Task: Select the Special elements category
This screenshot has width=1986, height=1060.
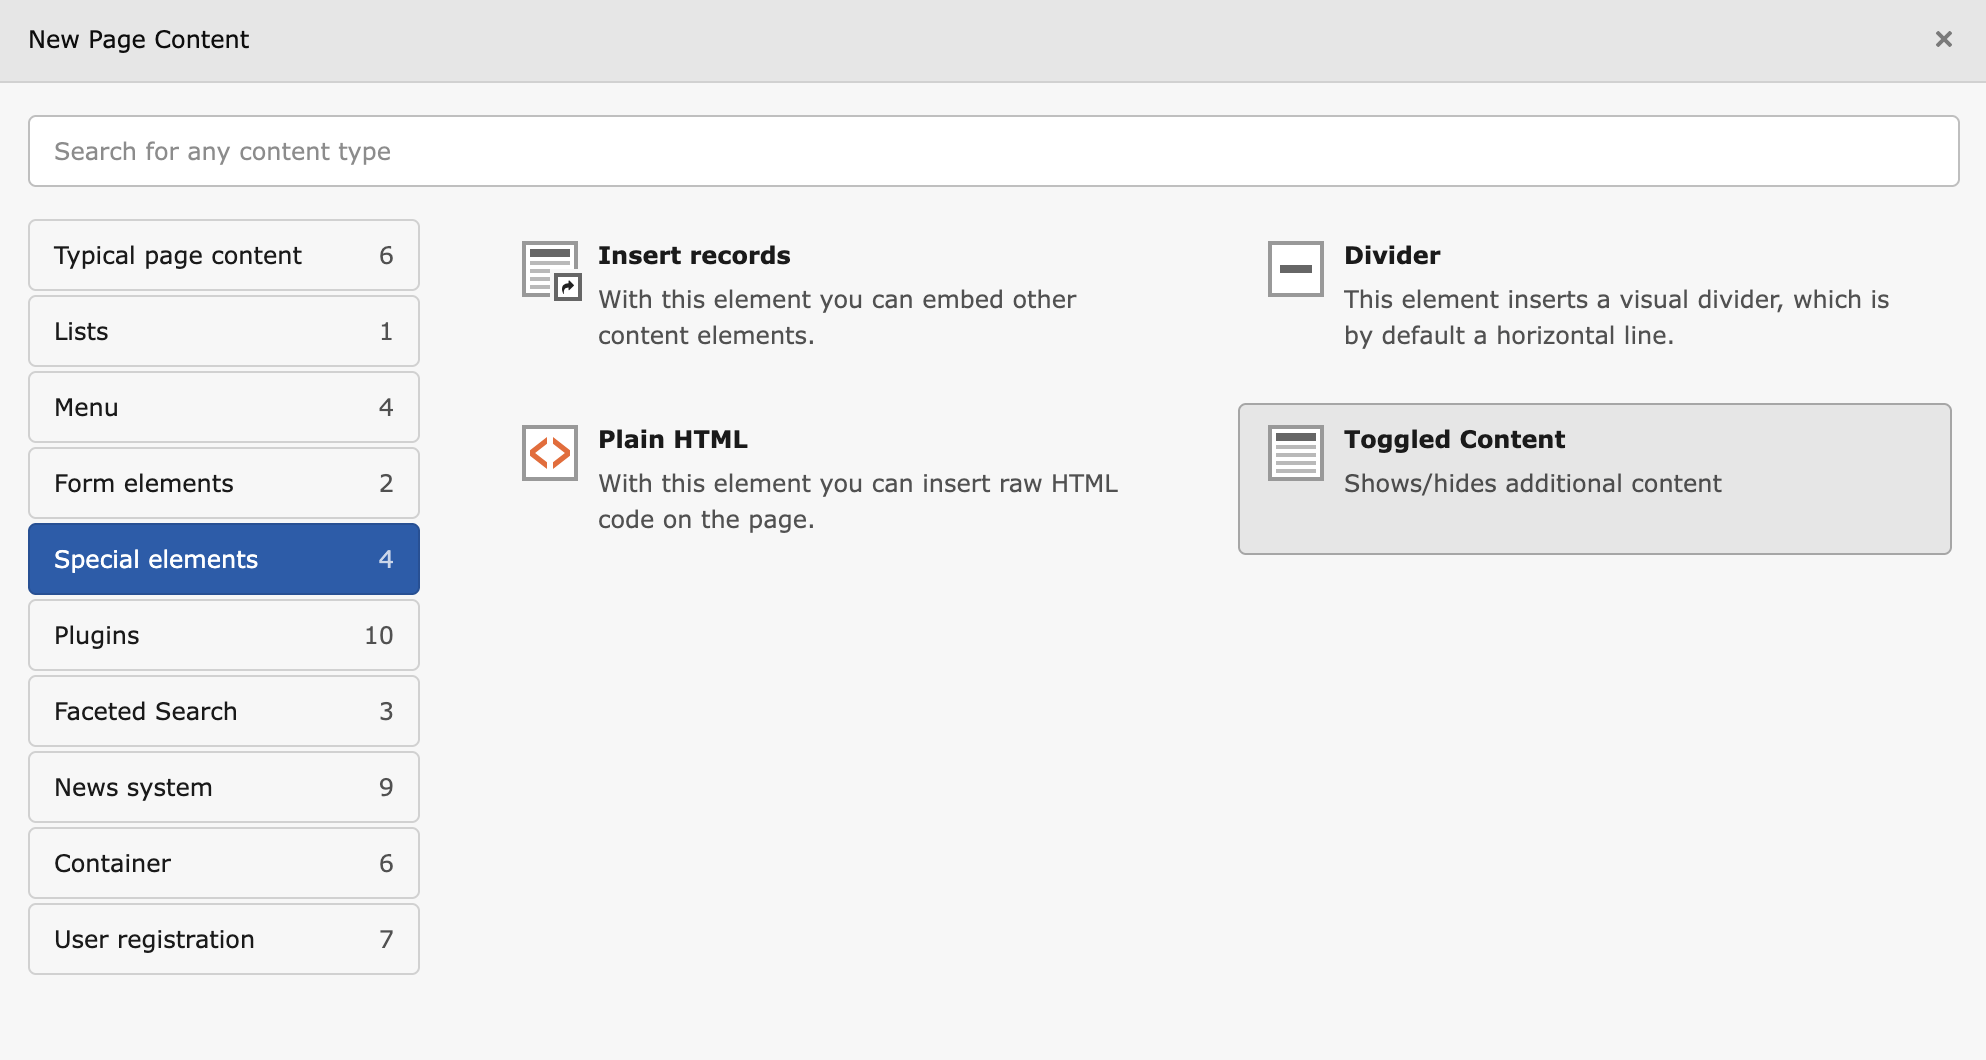Action: tap(223, 559)
